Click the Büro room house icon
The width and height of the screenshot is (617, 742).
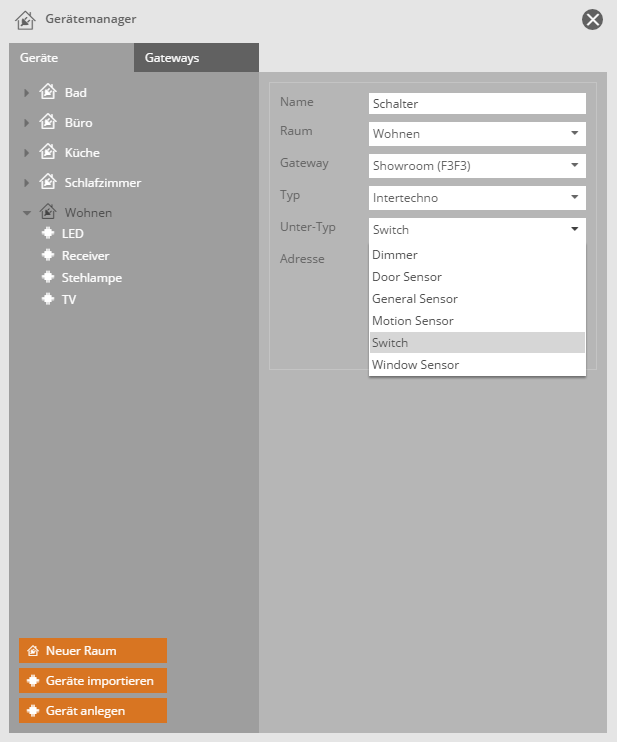(x=47, y=122)
